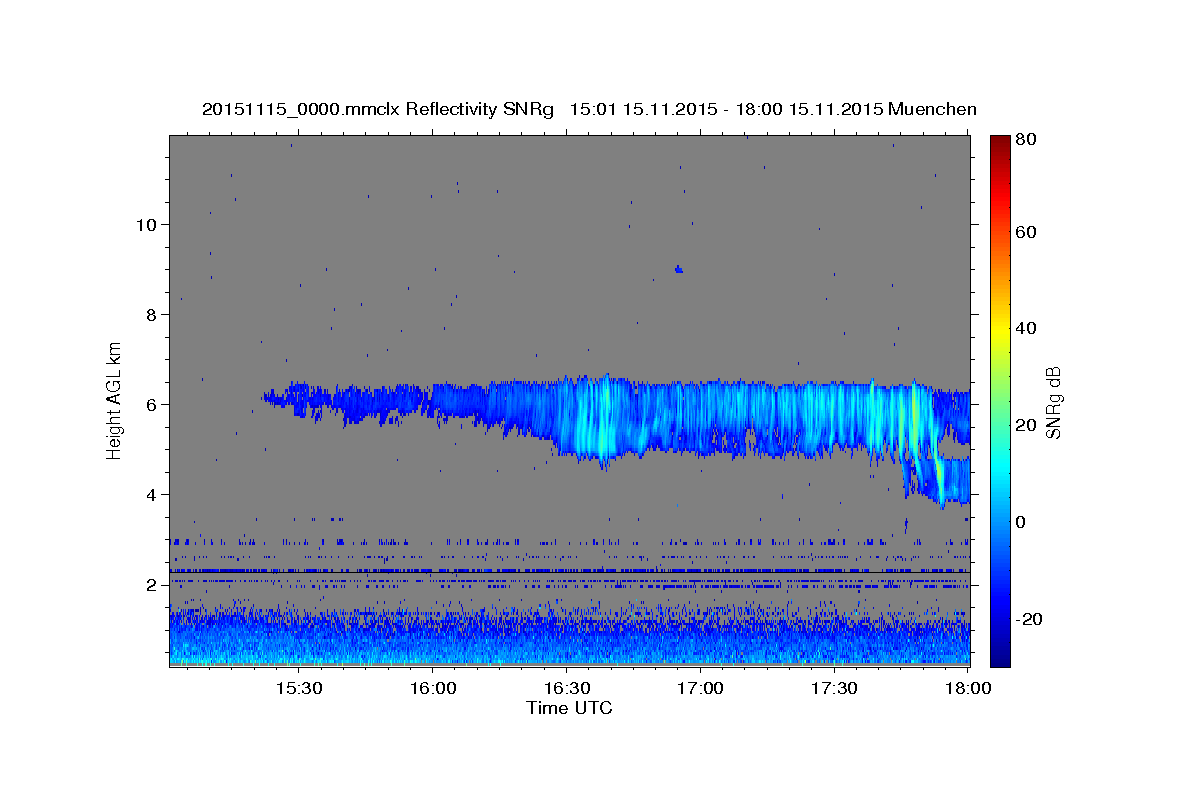Screen dimensions: 1200x800
Task: Click the small blue echo near 9 km
Action: click(x=679, y=269)
